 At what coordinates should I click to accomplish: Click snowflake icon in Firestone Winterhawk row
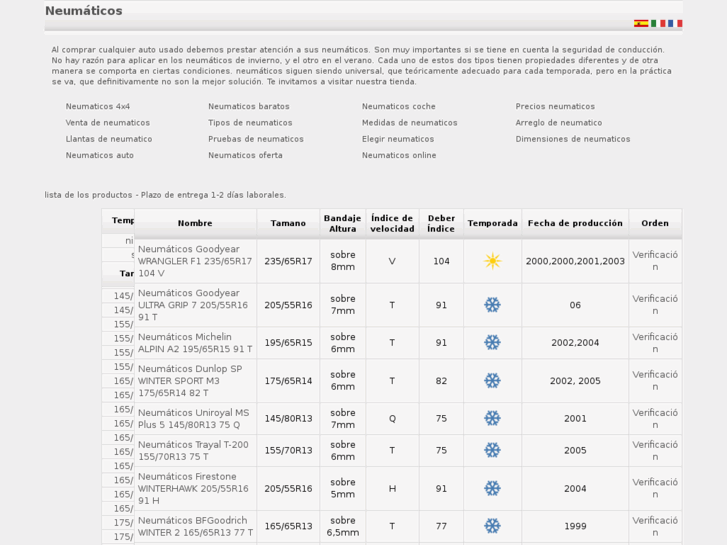coord(492,488)
